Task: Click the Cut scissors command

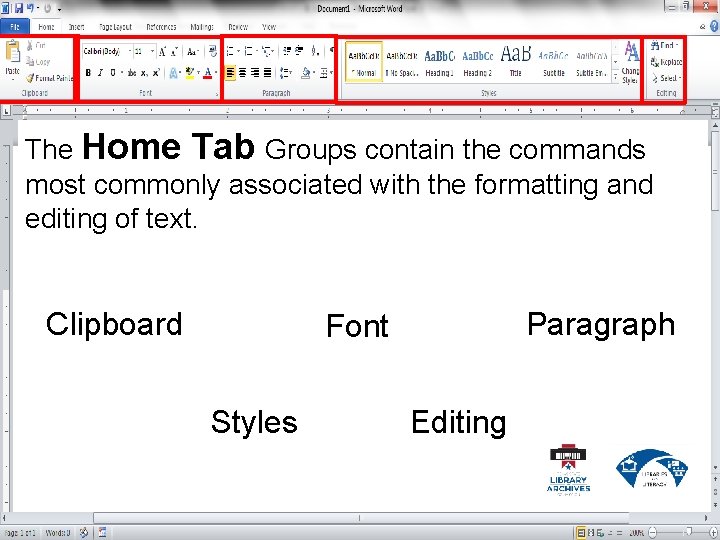Action: click(x=36, y=45)
